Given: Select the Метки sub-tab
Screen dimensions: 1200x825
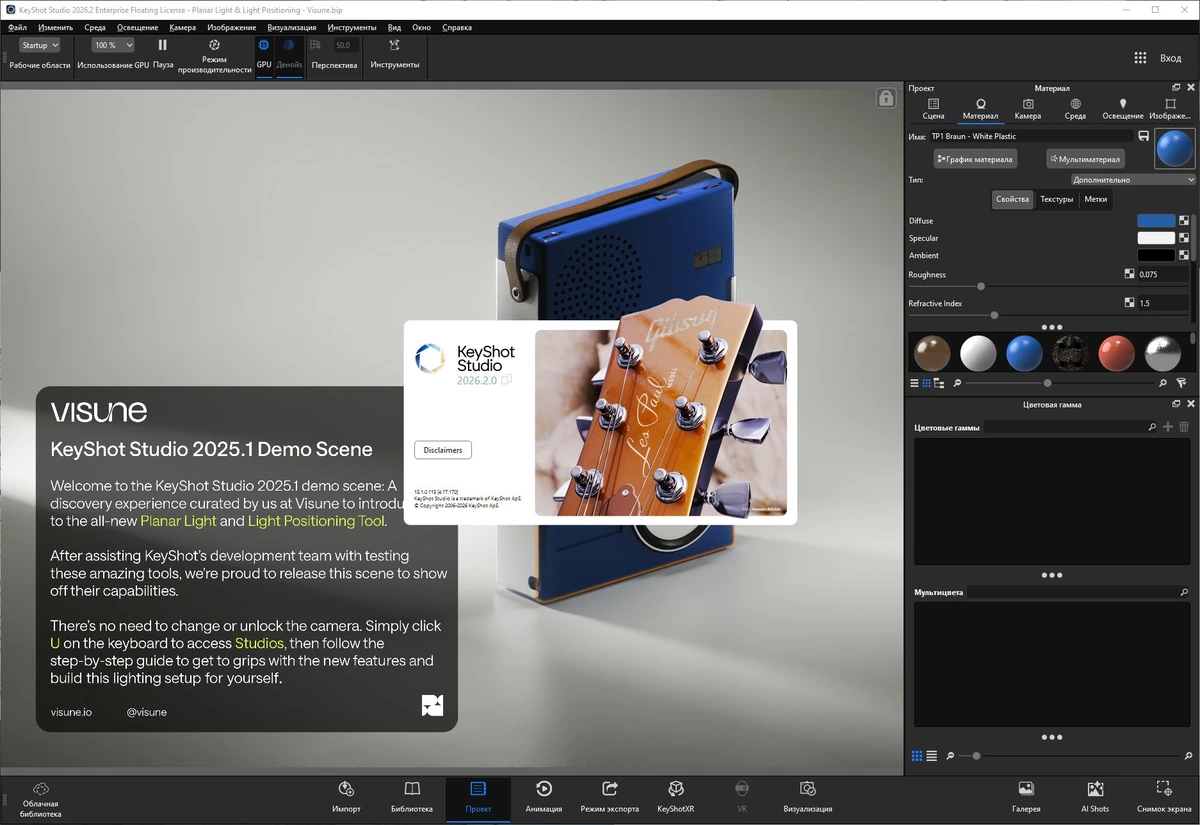Looking at the screenshot, I should coord(1095,199).
